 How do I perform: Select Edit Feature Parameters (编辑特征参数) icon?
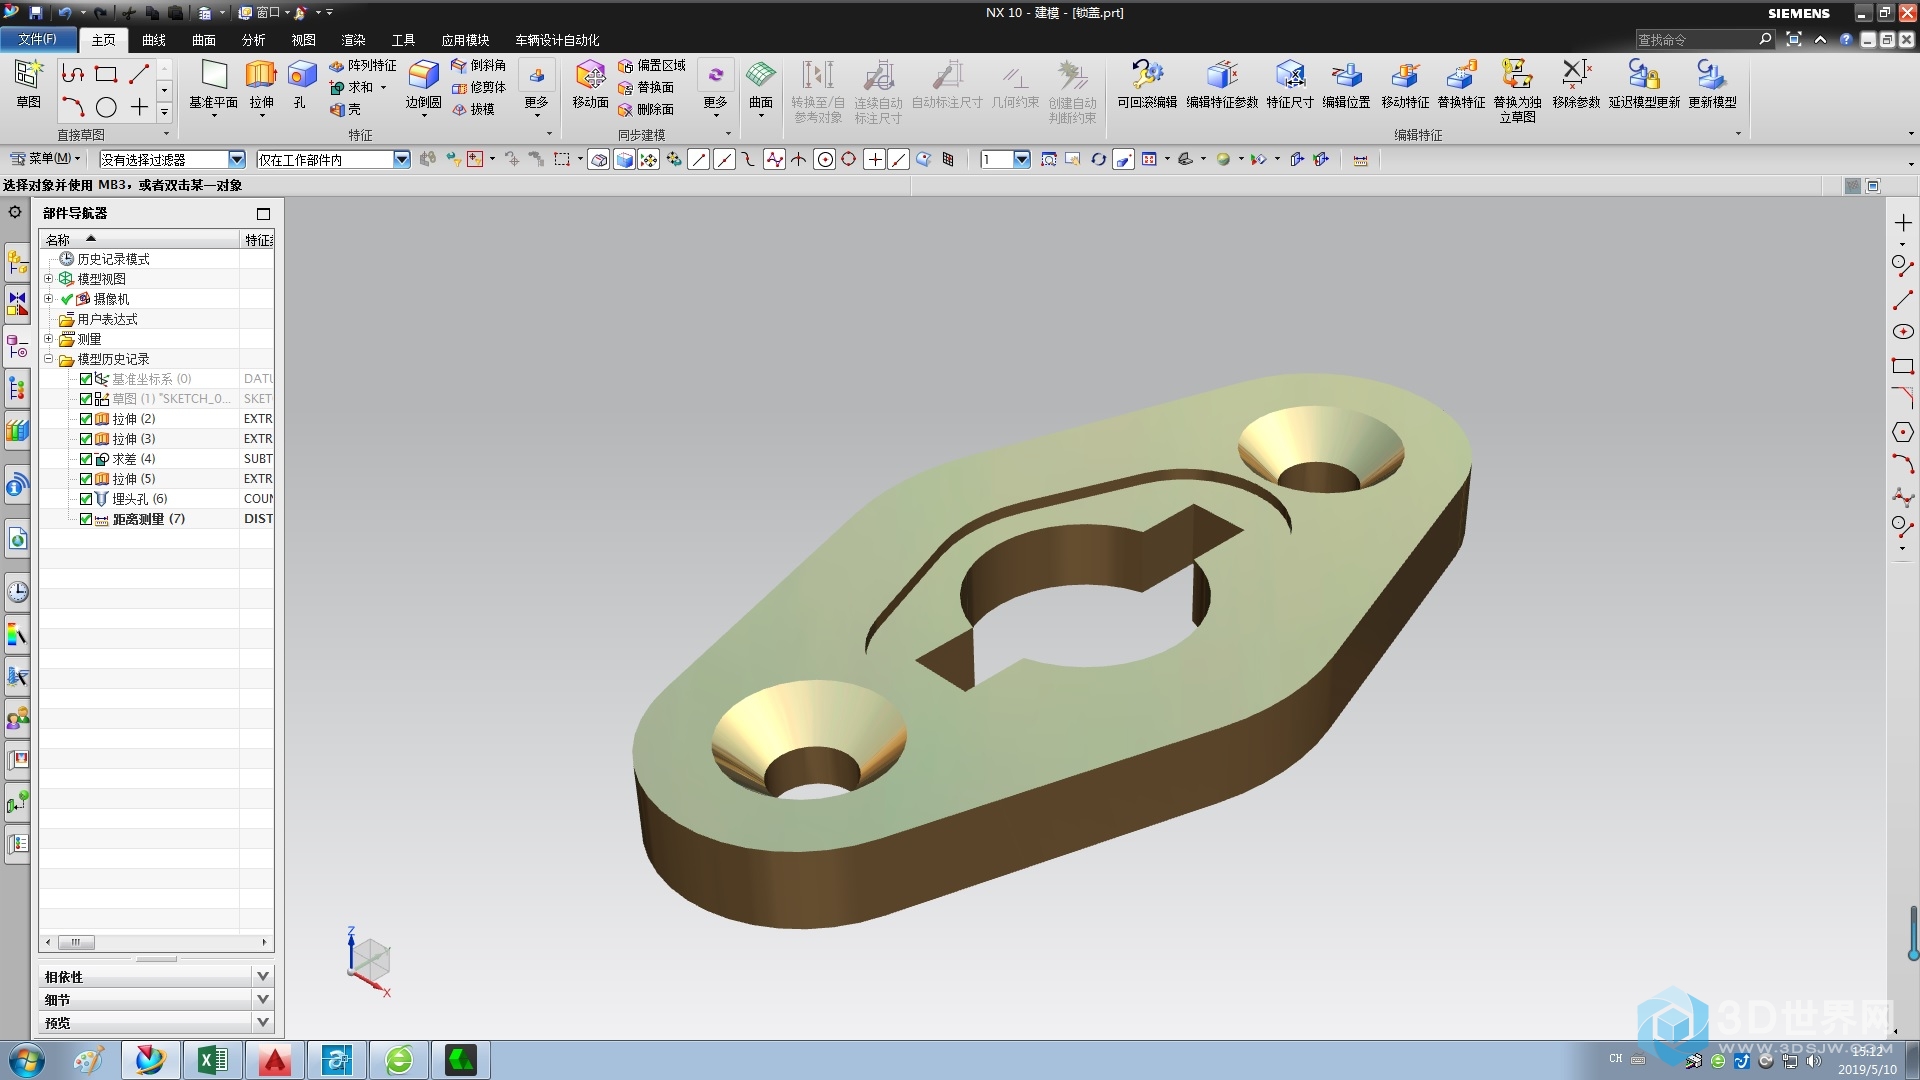(1222, 84)
